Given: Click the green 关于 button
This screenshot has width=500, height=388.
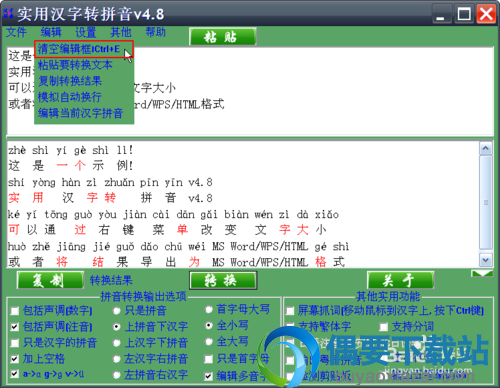Looking at the screenshot, I should point(400,280).
